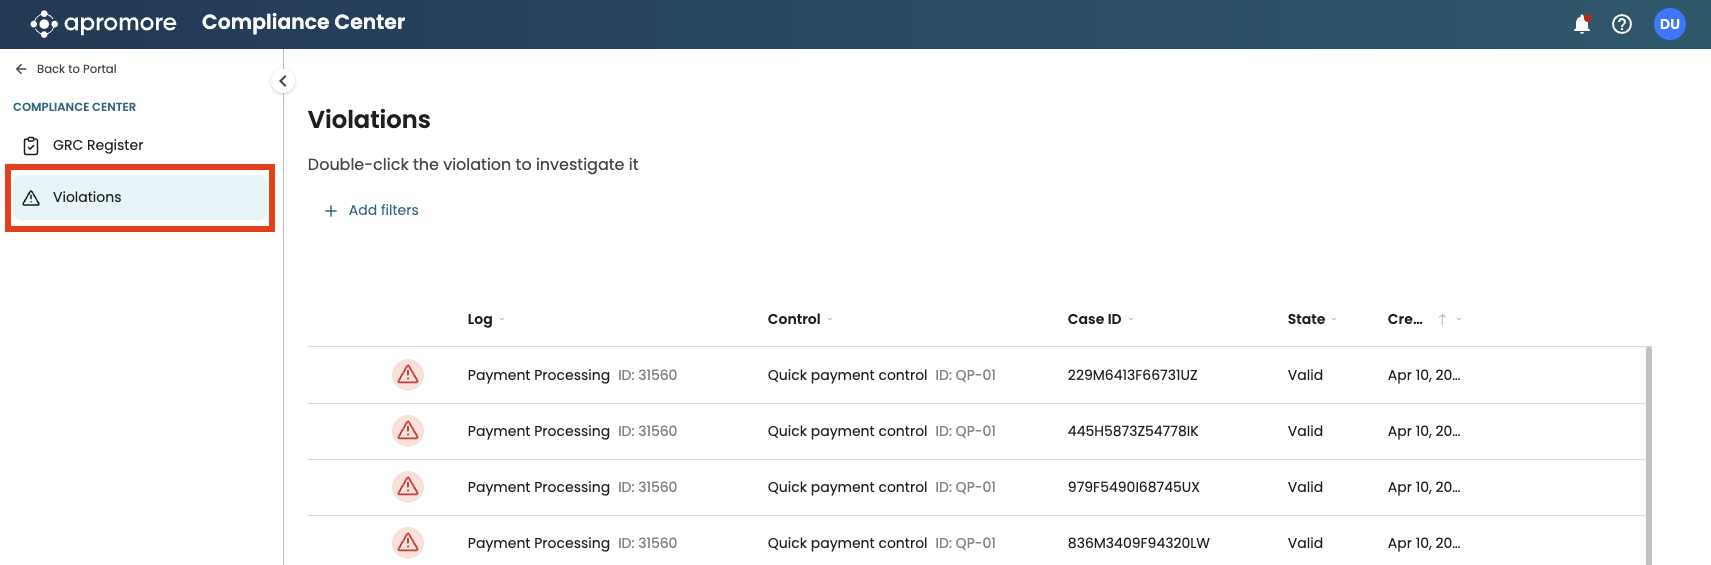The width and height of the screenshot is (1711, 565).
Task: Open the Log column dropdown arrow
Action: tap(502, 320)
